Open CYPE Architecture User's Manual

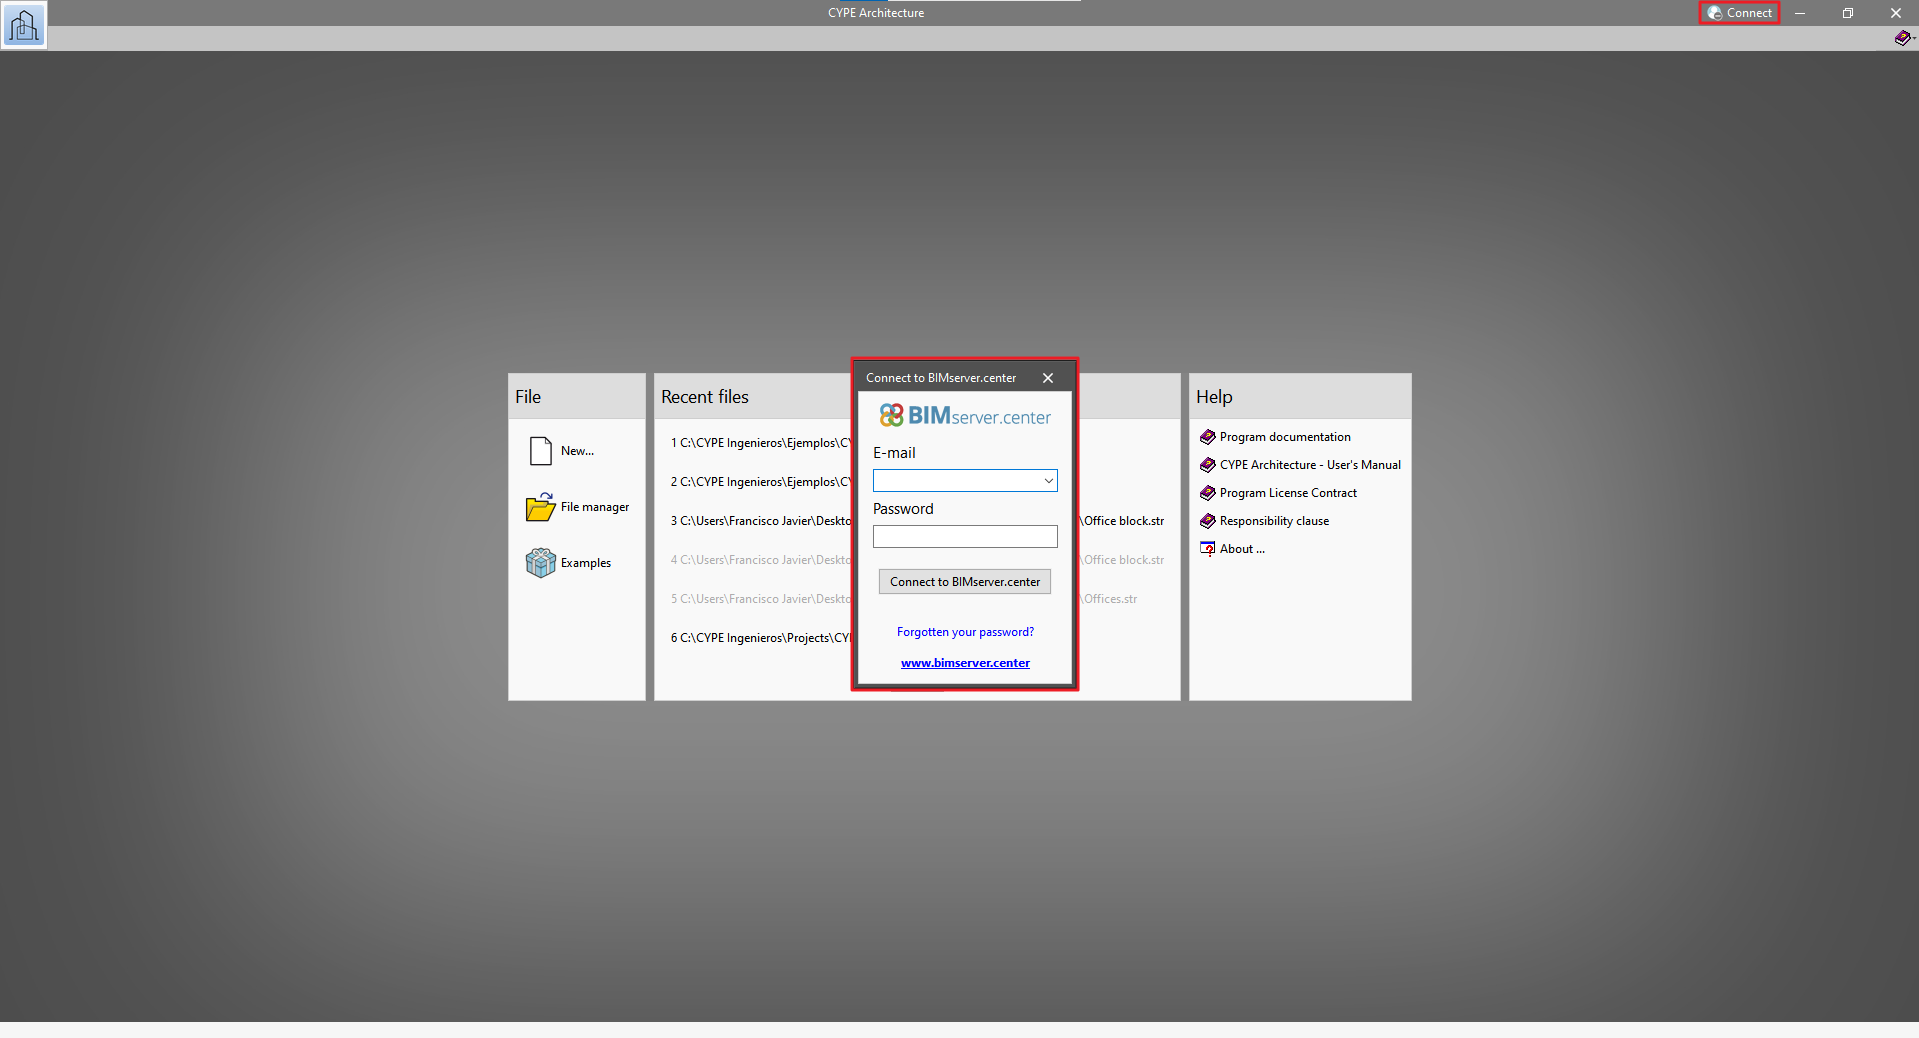pos(1309,465)
